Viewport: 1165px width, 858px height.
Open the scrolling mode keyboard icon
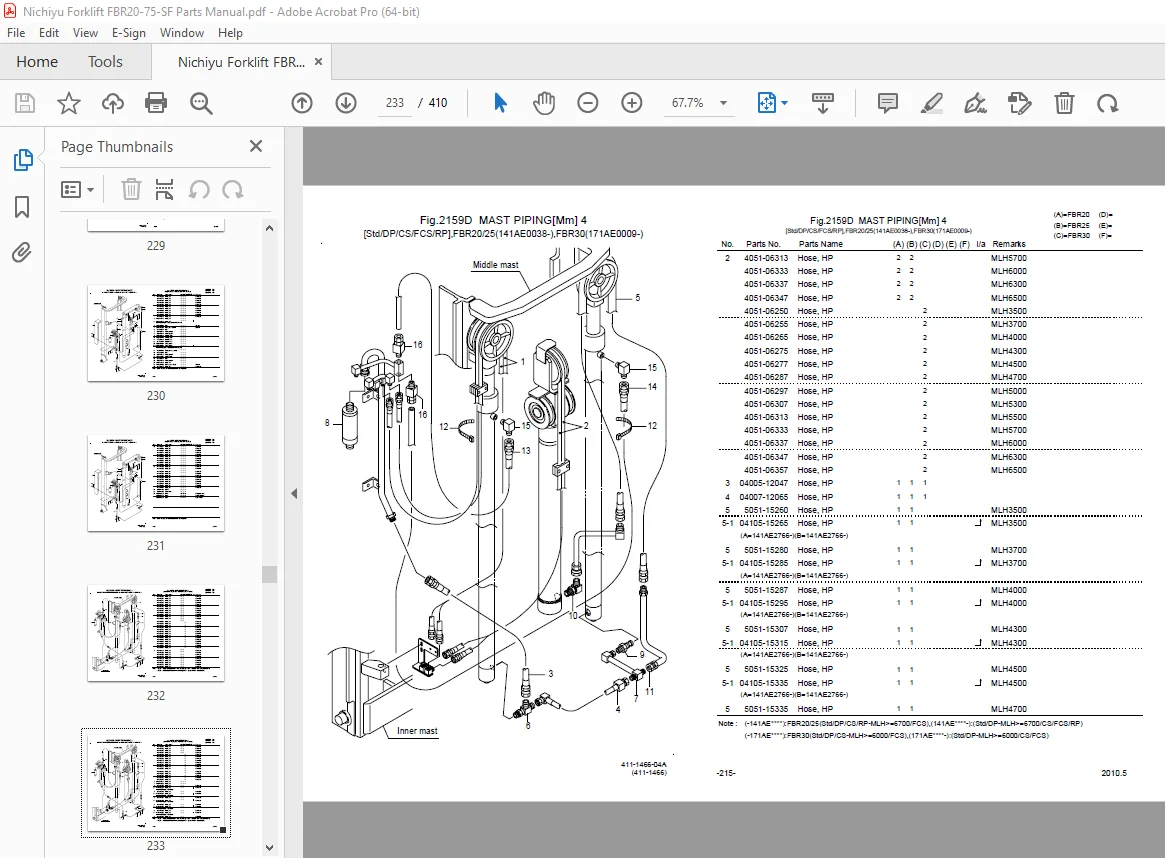click(822, 103)
